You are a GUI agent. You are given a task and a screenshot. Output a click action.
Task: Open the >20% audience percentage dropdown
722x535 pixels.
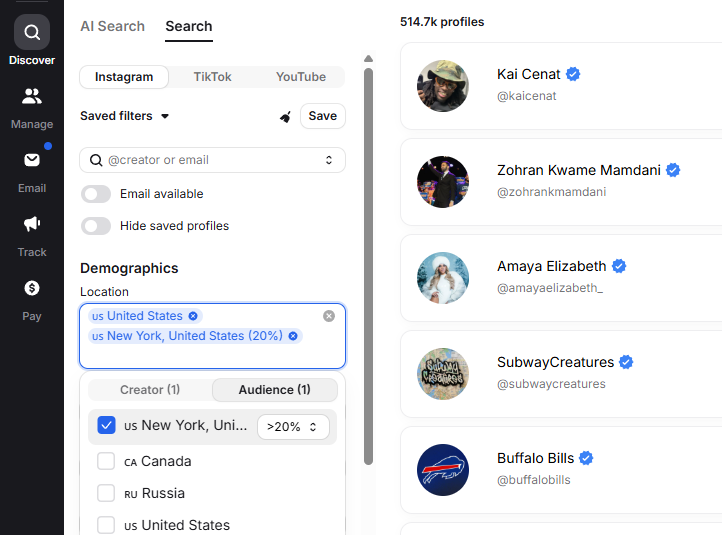293,427
